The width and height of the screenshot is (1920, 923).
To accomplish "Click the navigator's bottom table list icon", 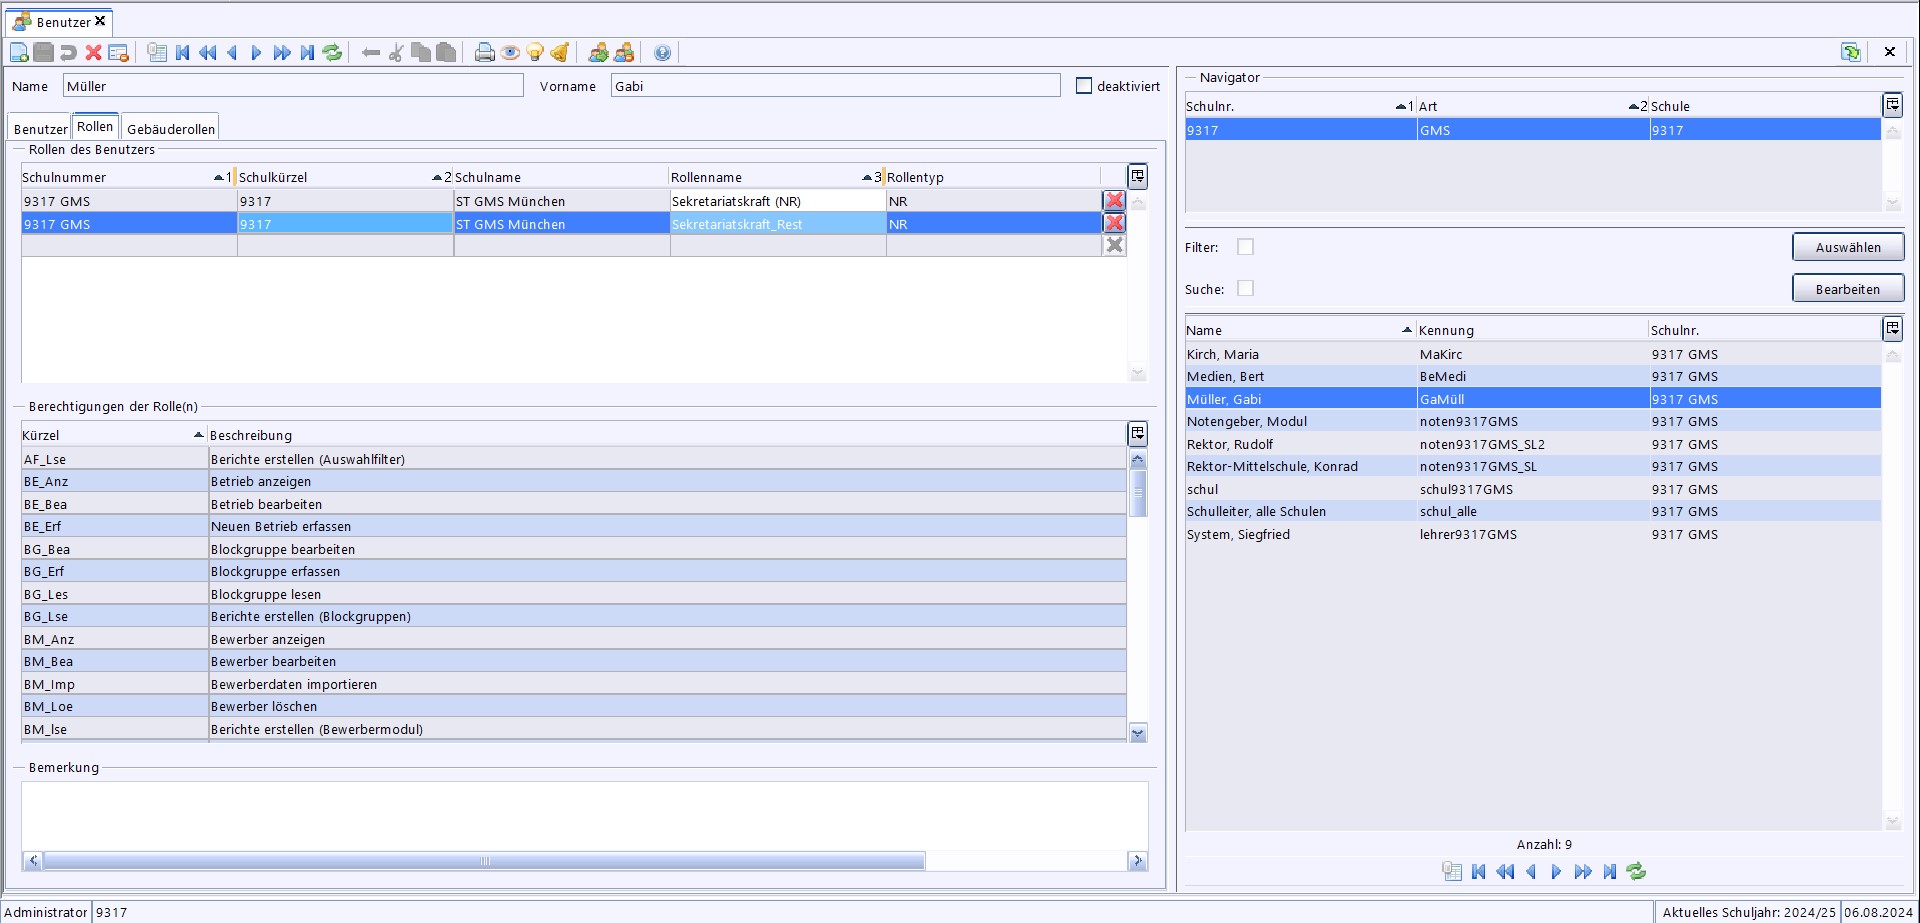I will 1452,872.
